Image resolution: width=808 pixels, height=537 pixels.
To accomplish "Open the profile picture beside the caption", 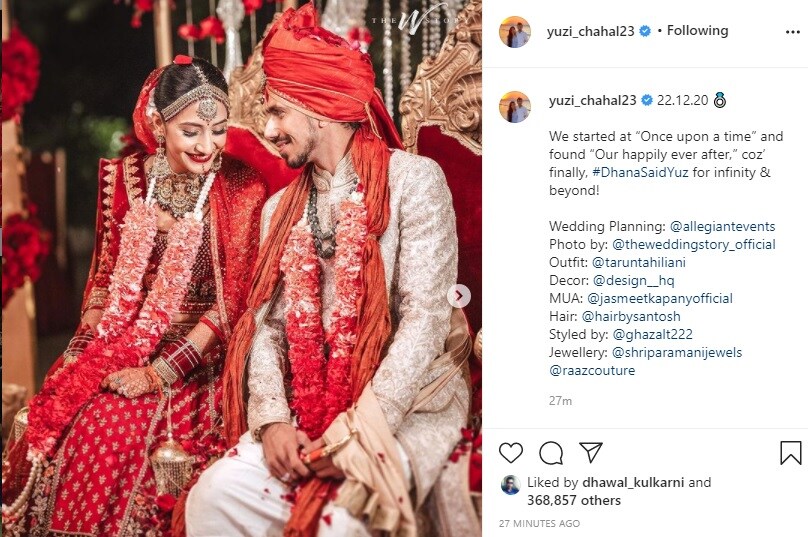I will point(514,107).
